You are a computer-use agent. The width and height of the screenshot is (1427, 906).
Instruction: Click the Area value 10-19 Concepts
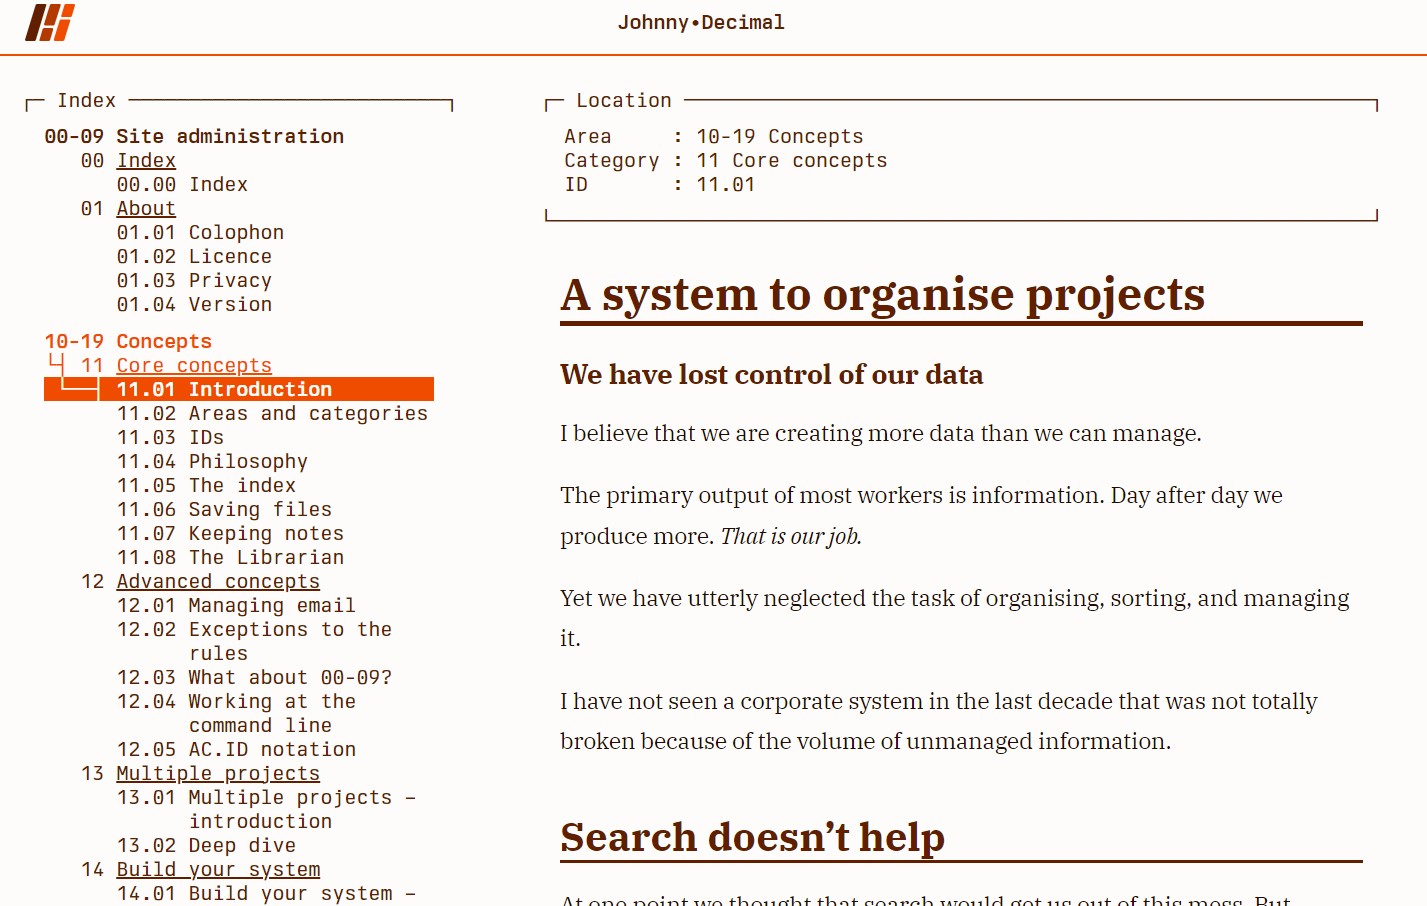click(780, 137)
